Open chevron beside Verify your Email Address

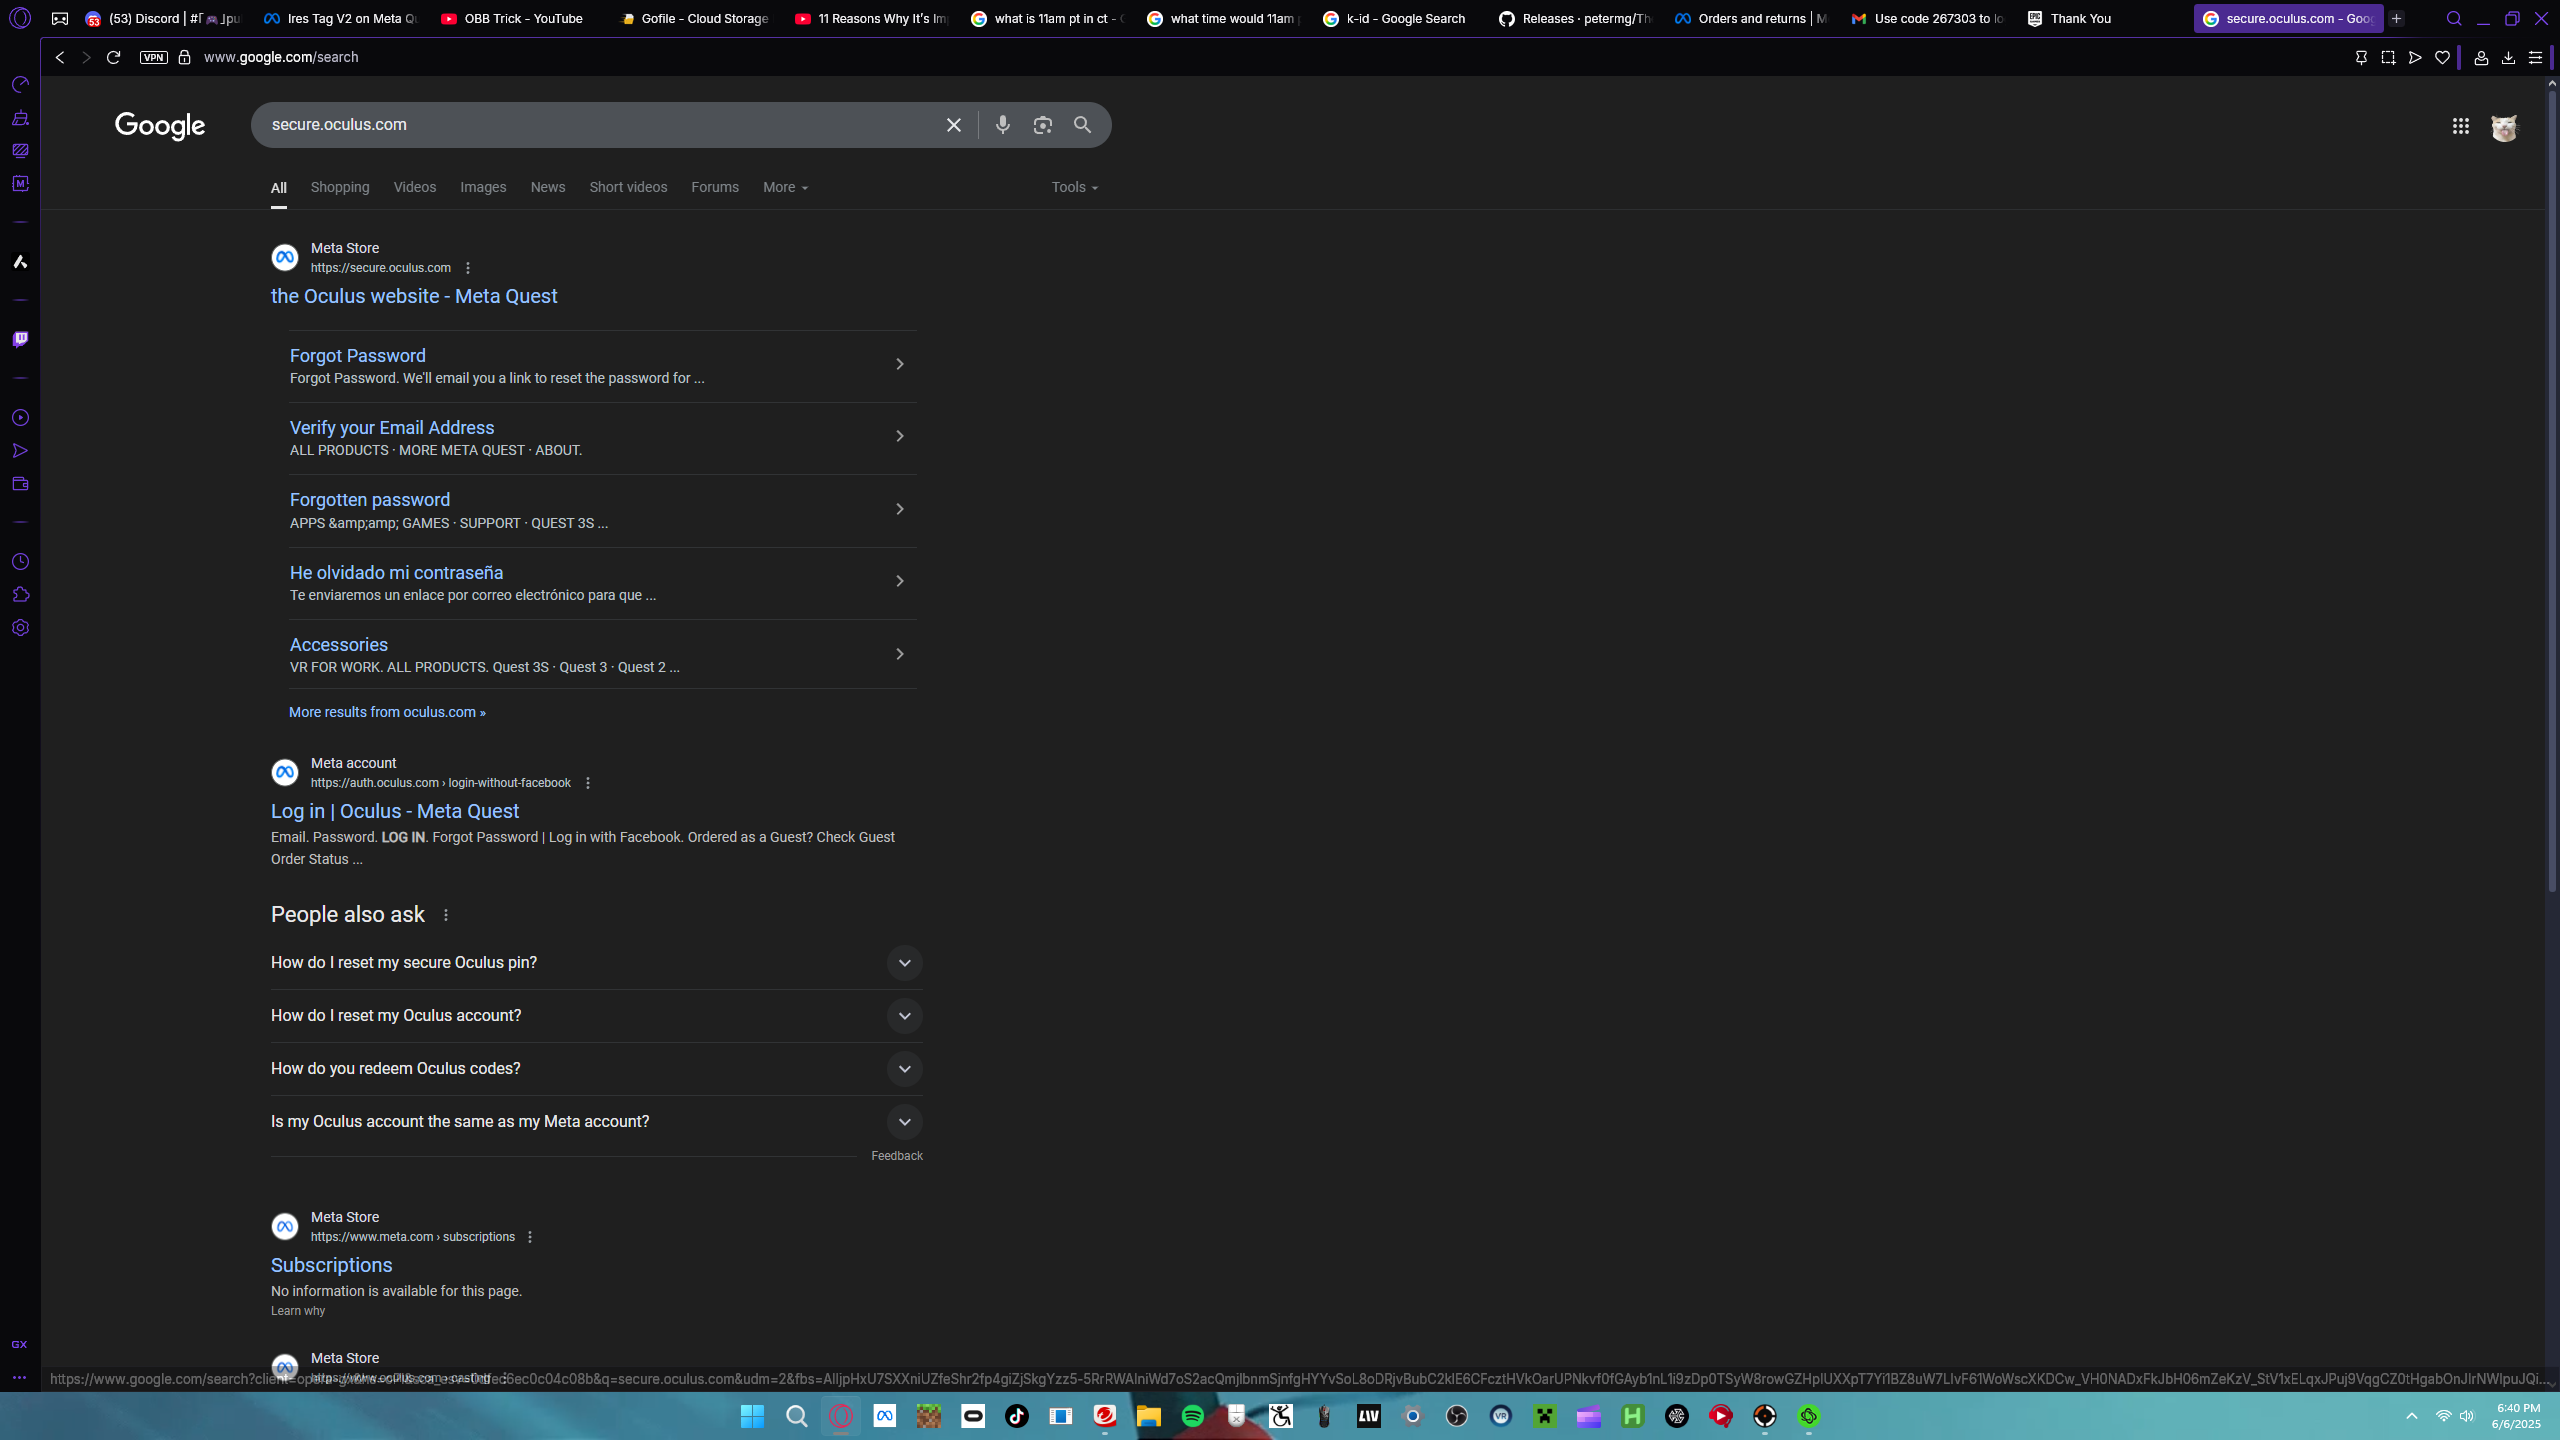point(900,436)
